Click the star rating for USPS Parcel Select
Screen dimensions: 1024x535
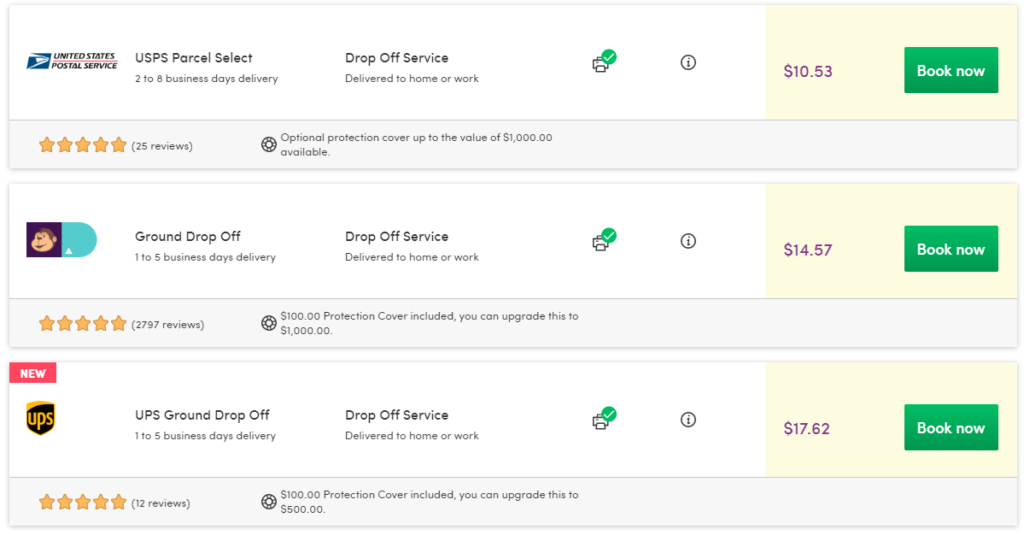pyautogui.click(x=83, y=145)
